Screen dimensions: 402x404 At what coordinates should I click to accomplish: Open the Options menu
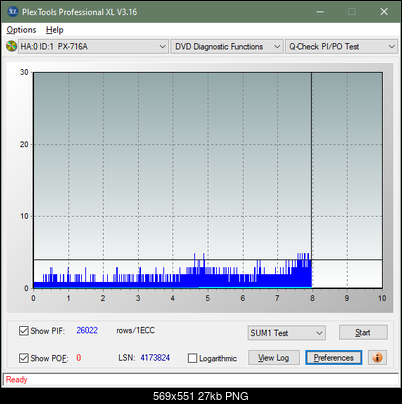(21, 30)
